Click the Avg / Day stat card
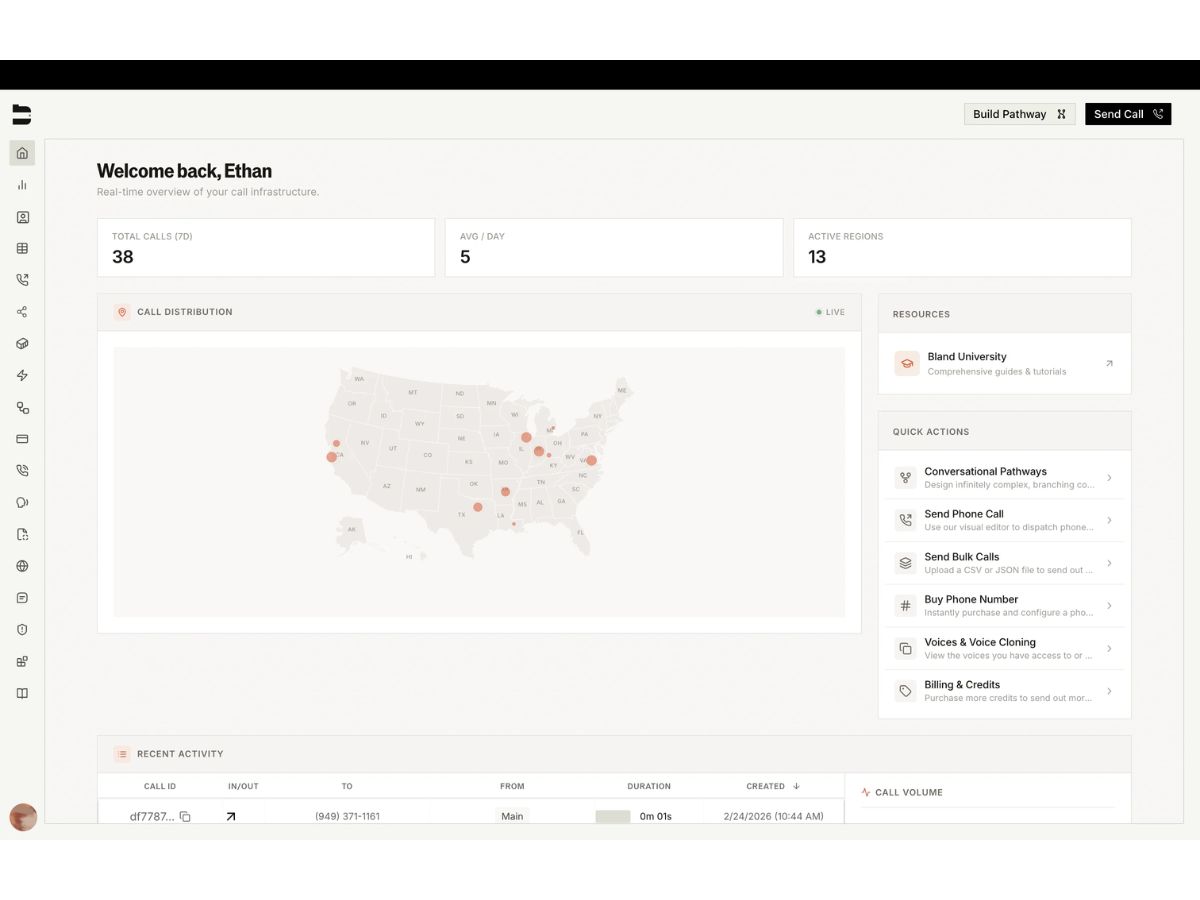The width and height of the screenshot is (1200, 900). click(614, 247)
